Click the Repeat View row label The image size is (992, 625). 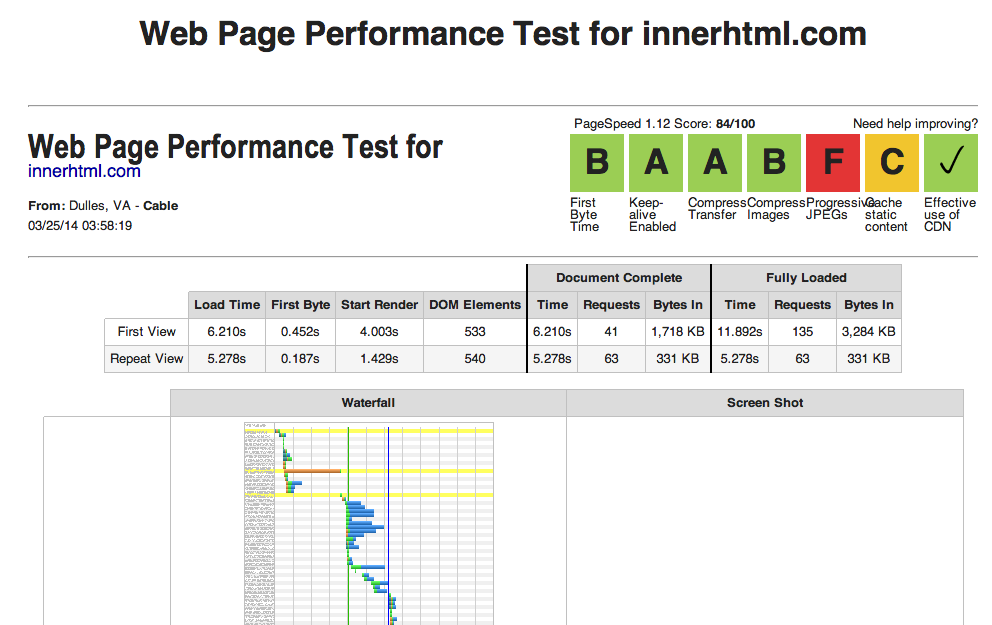click(x=146, y=359)
